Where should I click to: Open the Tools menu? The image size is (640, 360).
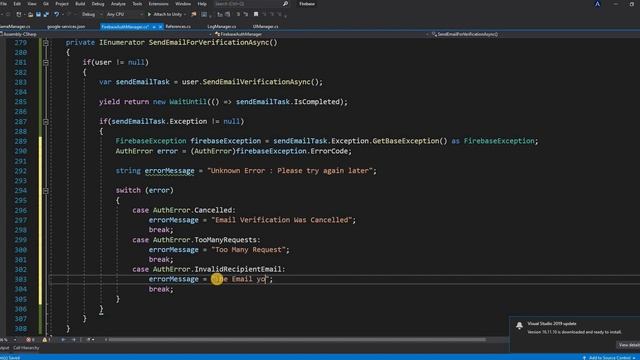[x=137, y=4]
